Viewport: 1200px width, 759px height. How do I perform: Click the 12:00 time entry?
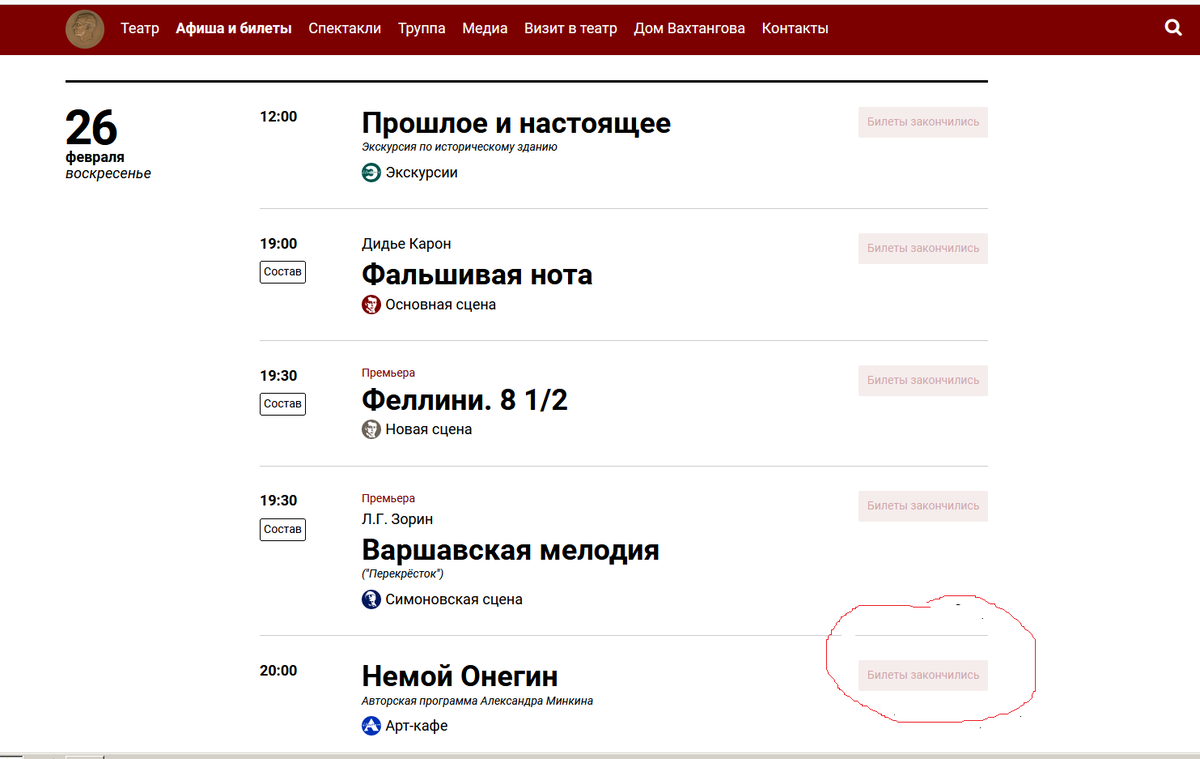(x=279, y=117)
